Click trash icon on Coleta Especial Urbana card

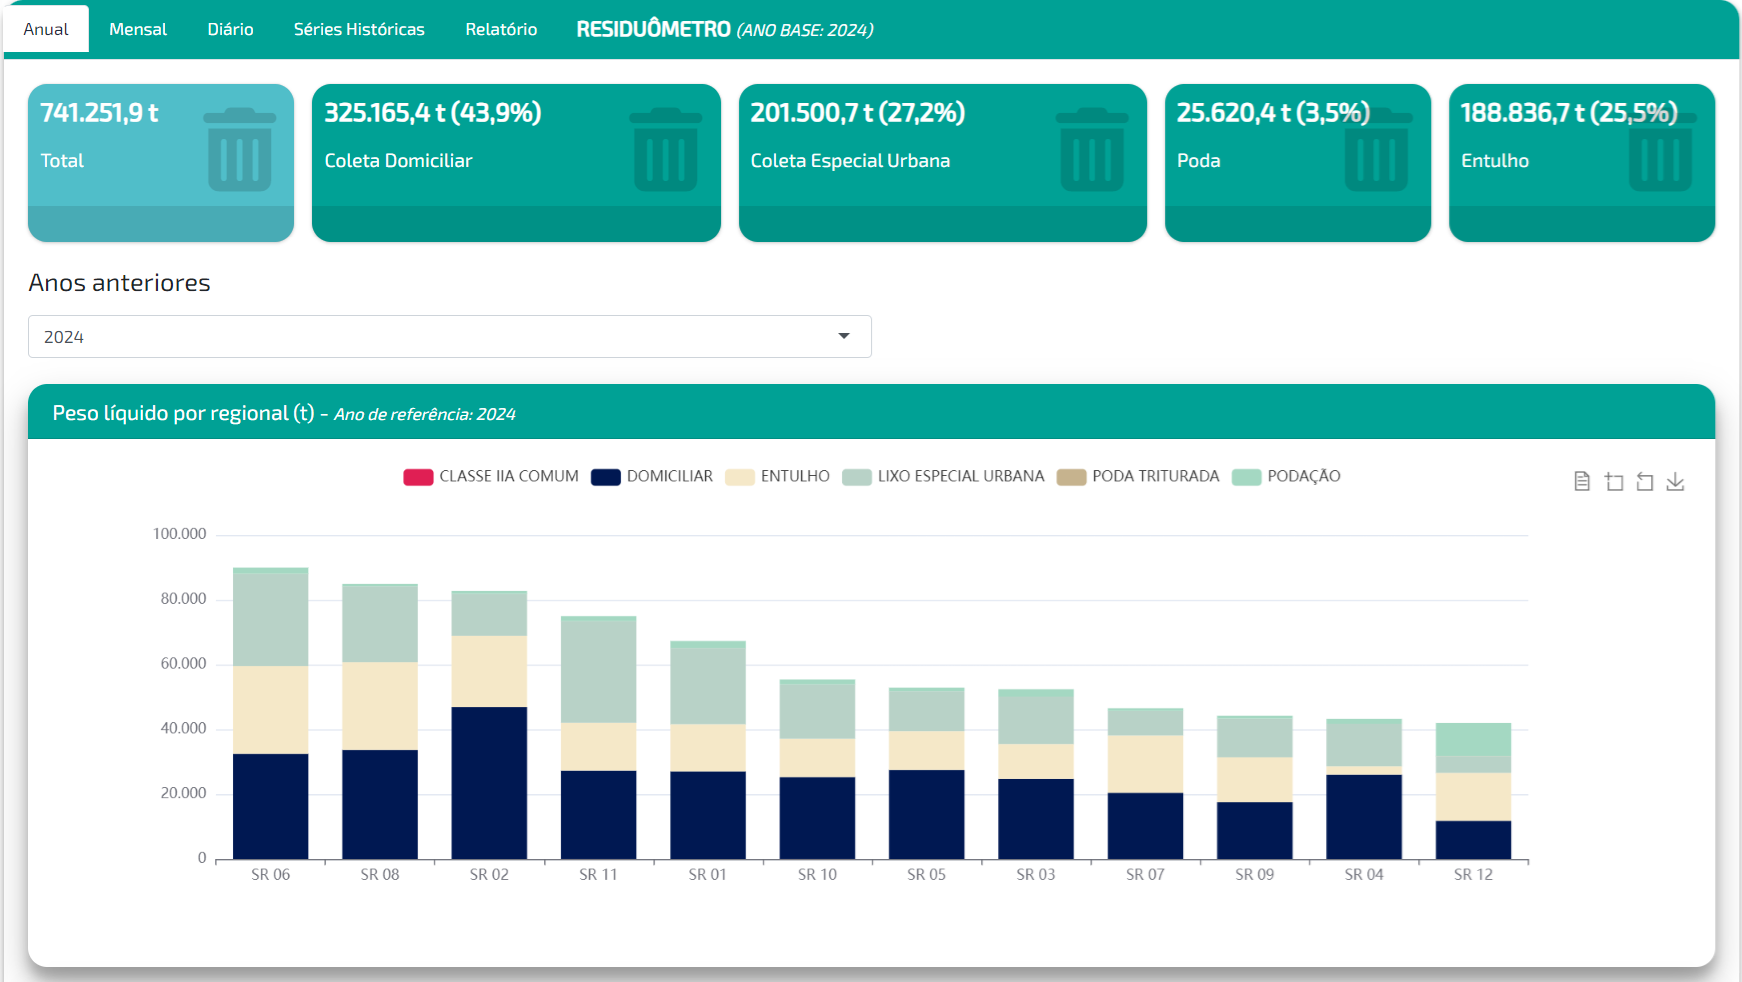1092,150
